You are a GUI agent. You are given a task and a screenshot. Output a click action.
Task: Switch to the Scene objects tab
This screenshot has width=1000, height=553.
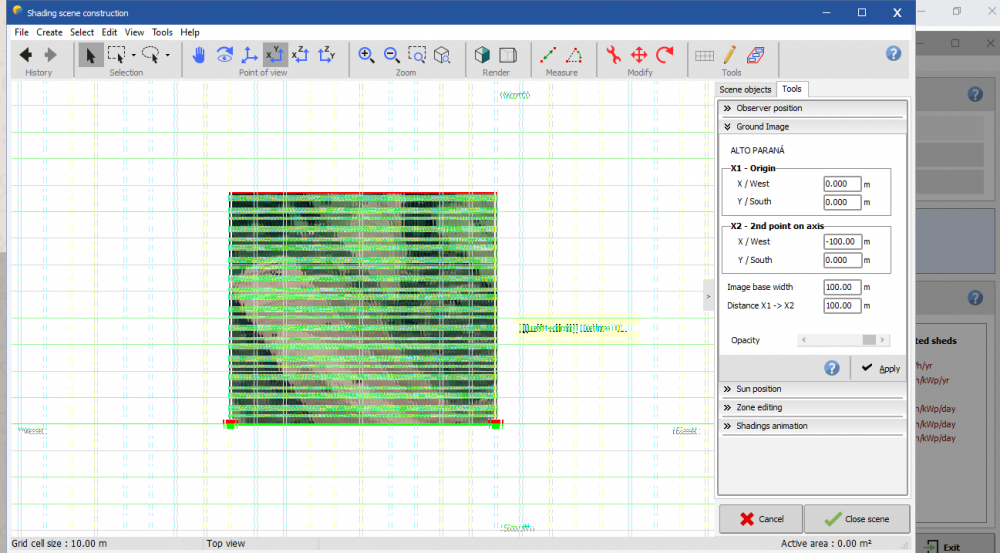[745, 90]
